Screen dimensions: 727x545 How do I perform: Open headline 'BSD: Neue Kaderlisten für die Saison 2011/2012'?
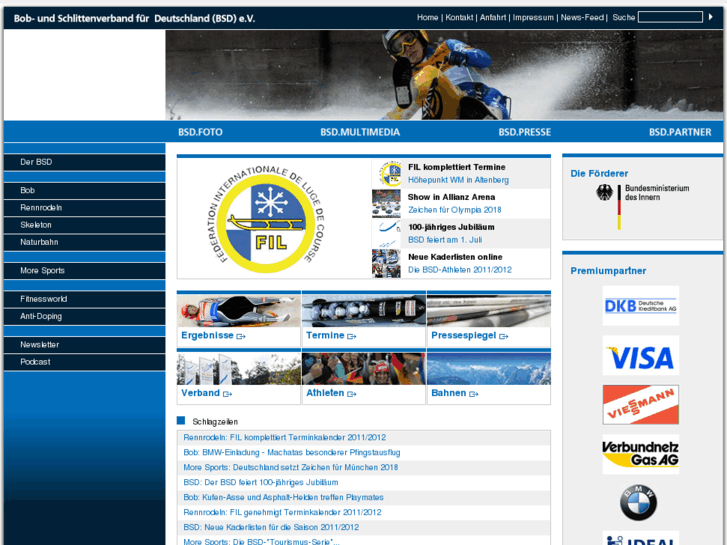271,527
